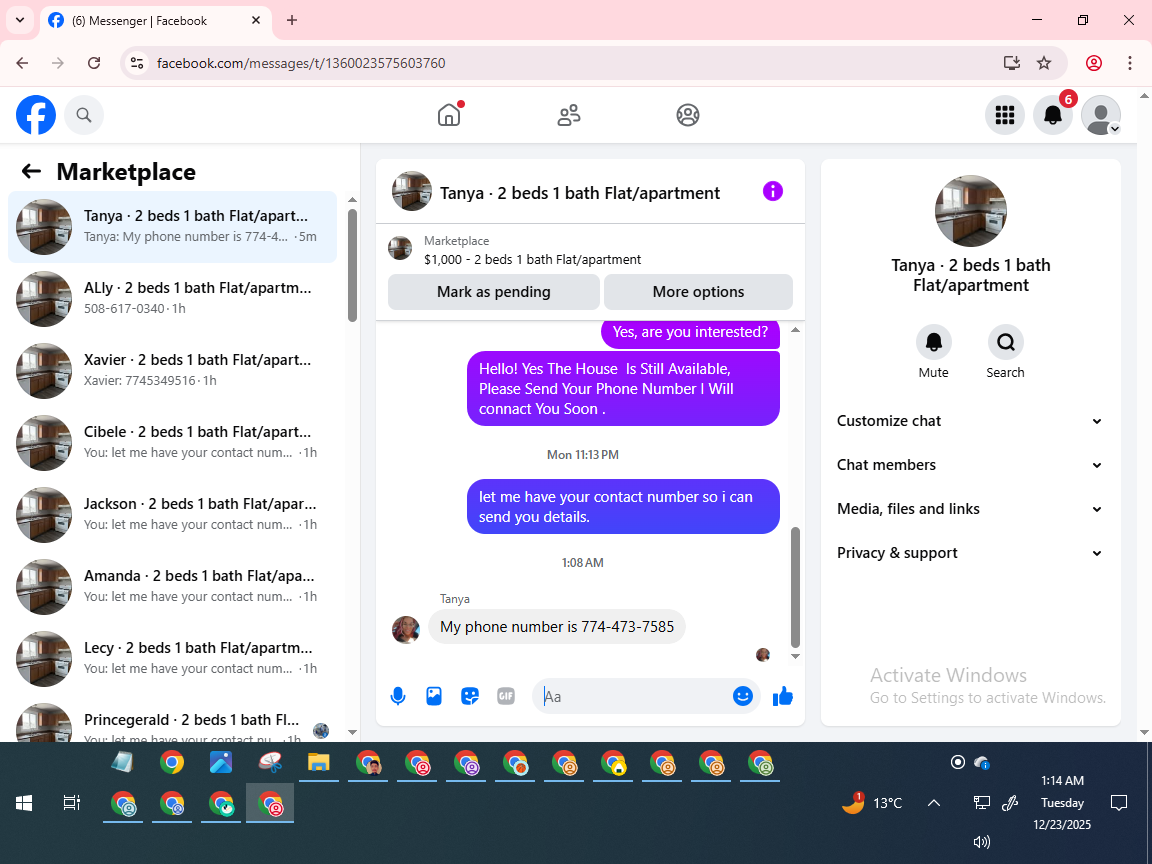Attach a file with the image icon
The height and width of the screenshot is (864, 1152).
point(434,696)
